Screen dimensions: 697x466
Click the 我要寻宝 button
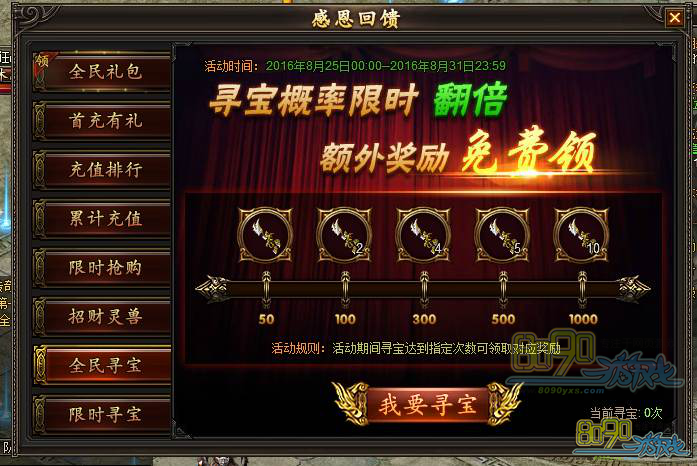(427, 404)
